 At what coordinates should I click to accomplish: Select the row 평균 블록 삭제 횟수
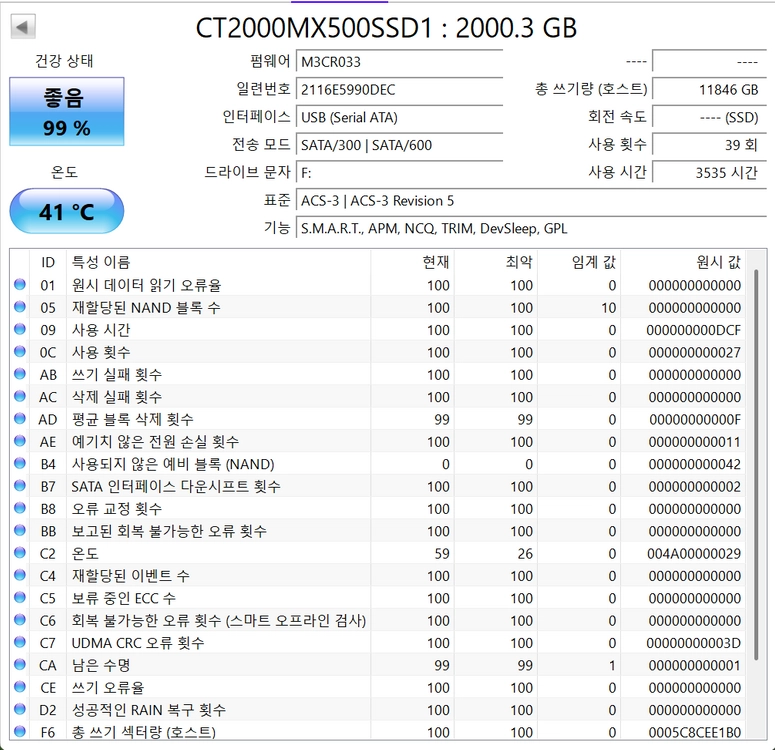click(378, 419)
